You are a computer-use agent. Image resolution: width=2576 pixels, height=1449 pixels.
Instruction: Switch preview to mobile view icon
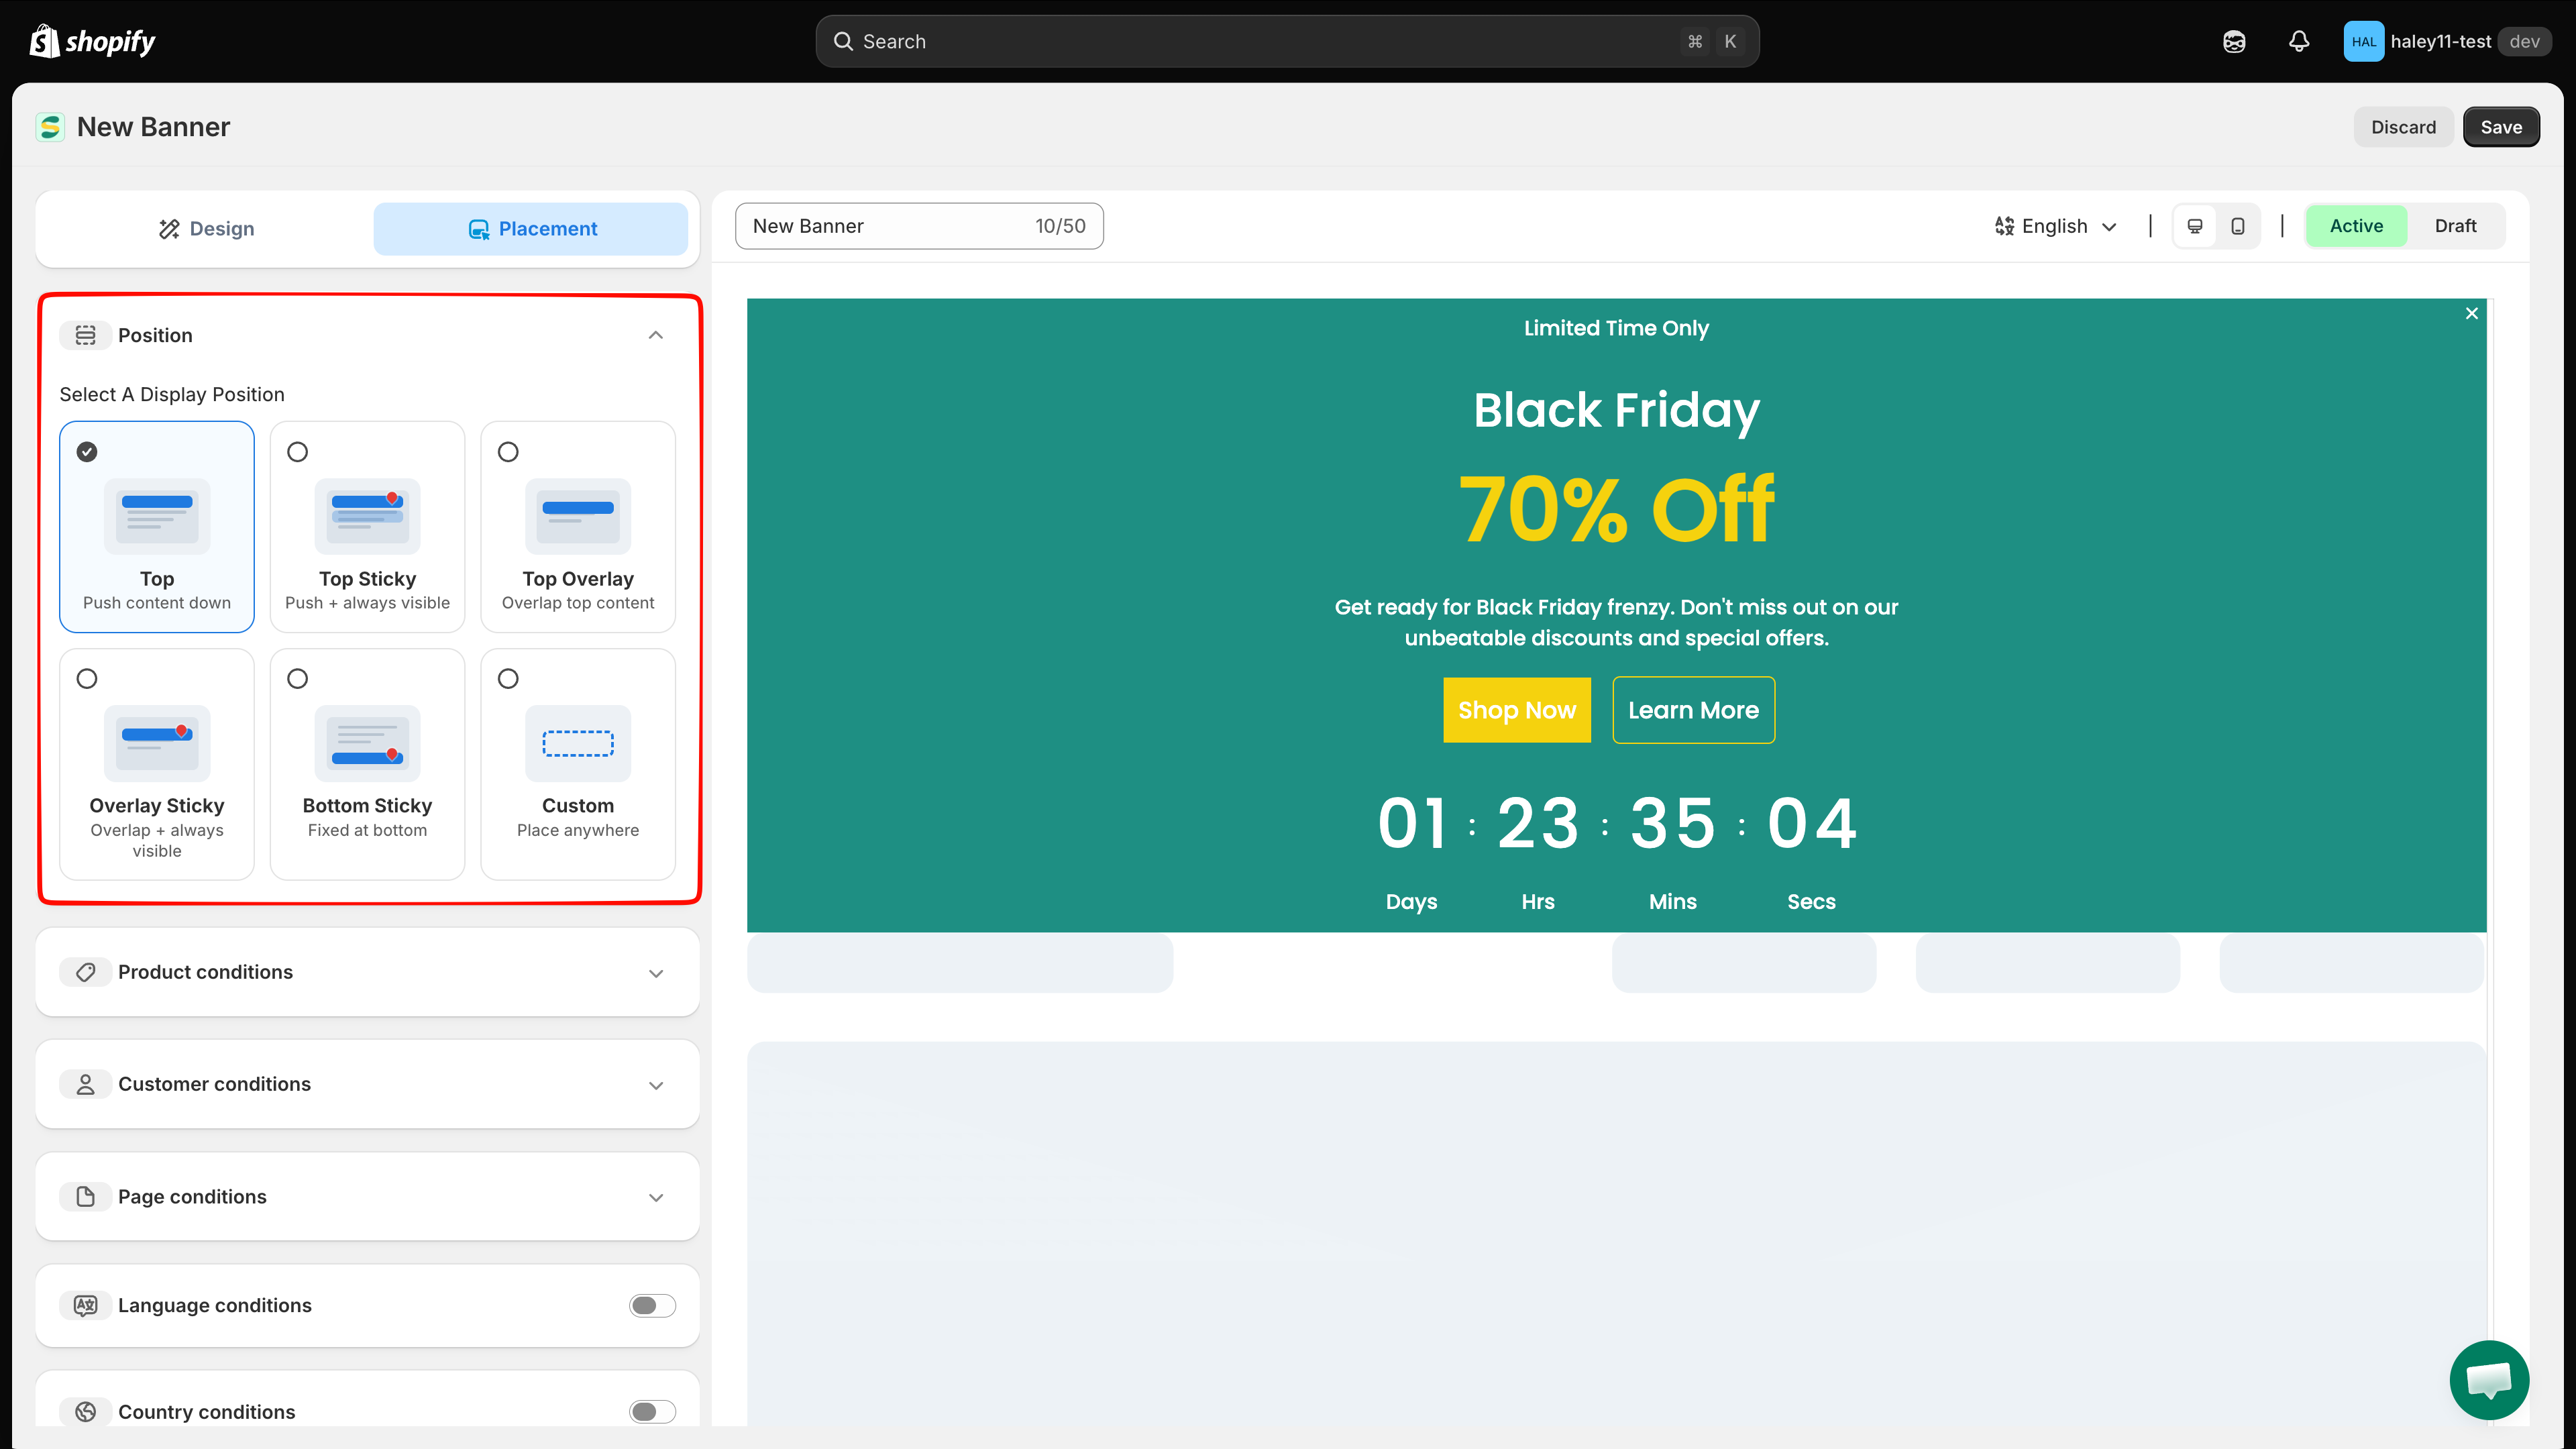(2238, 226)
